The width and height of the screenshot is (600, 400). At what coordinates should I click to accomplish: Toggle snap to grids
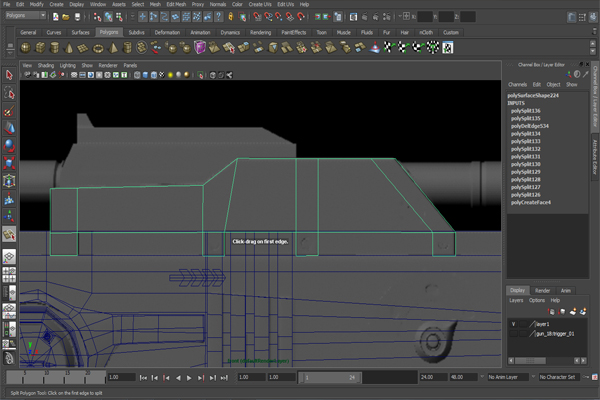(x=257, y=16)
